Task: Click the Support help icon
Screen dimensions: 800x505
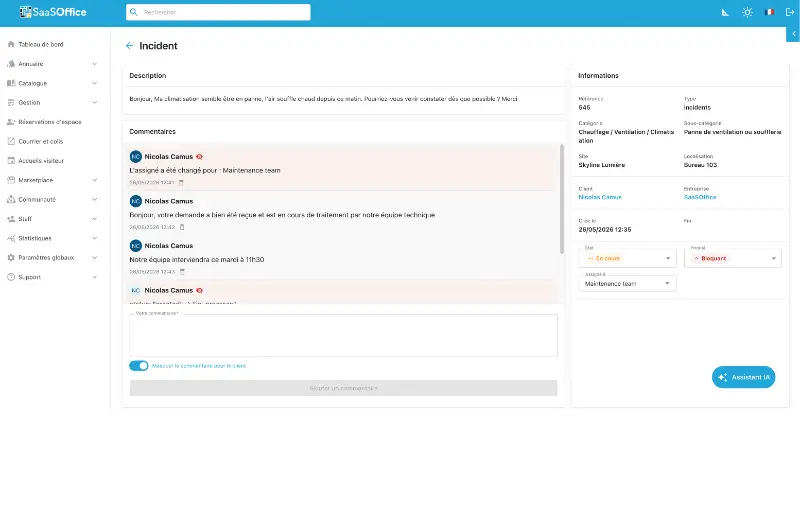Action: click(x=11, y=277)
